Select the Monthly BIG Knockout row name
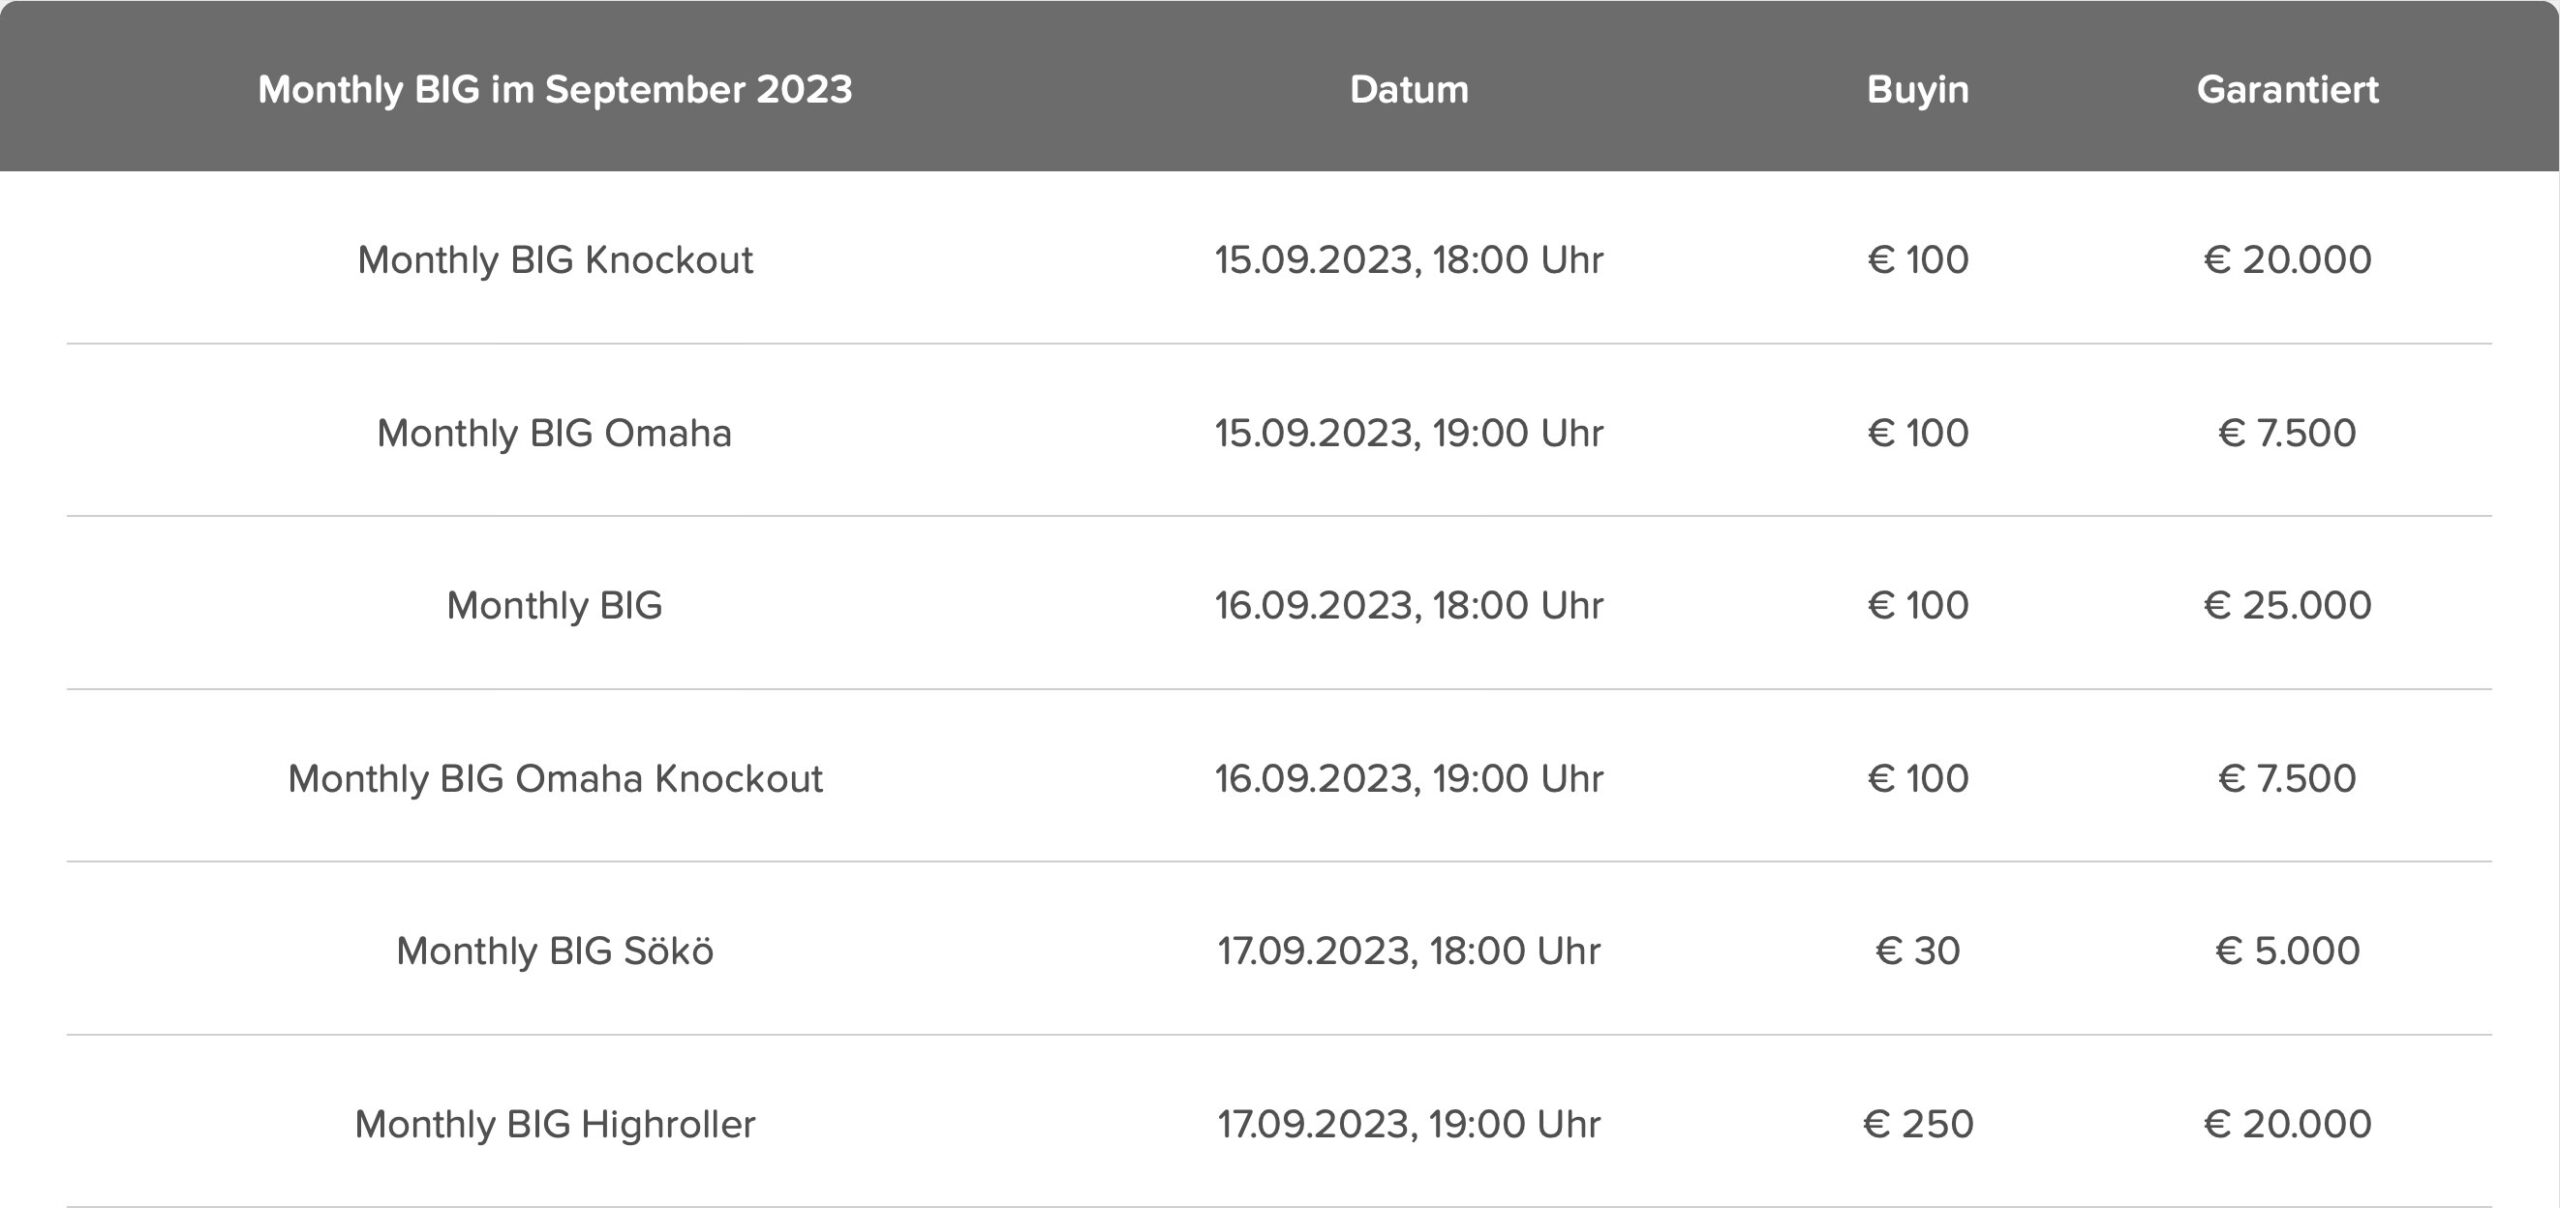Screen dimensions: 2560x1208 555,260
